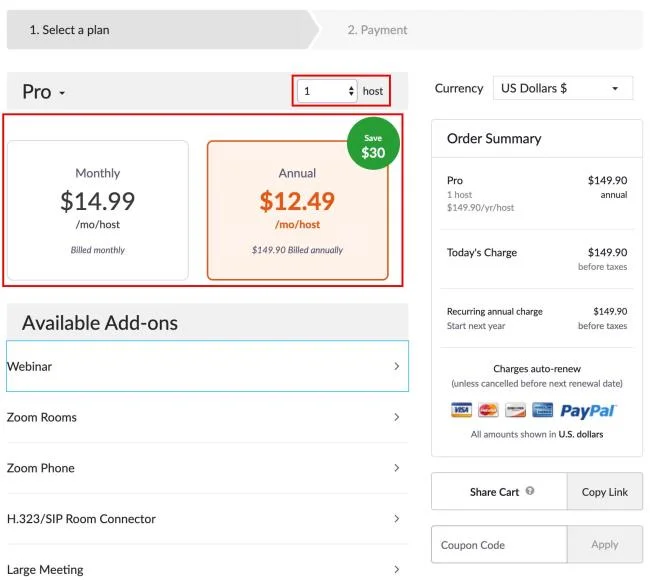Click the Today's Charge label
The height and width of the screenshot is (580, 650).
[482, 252]
